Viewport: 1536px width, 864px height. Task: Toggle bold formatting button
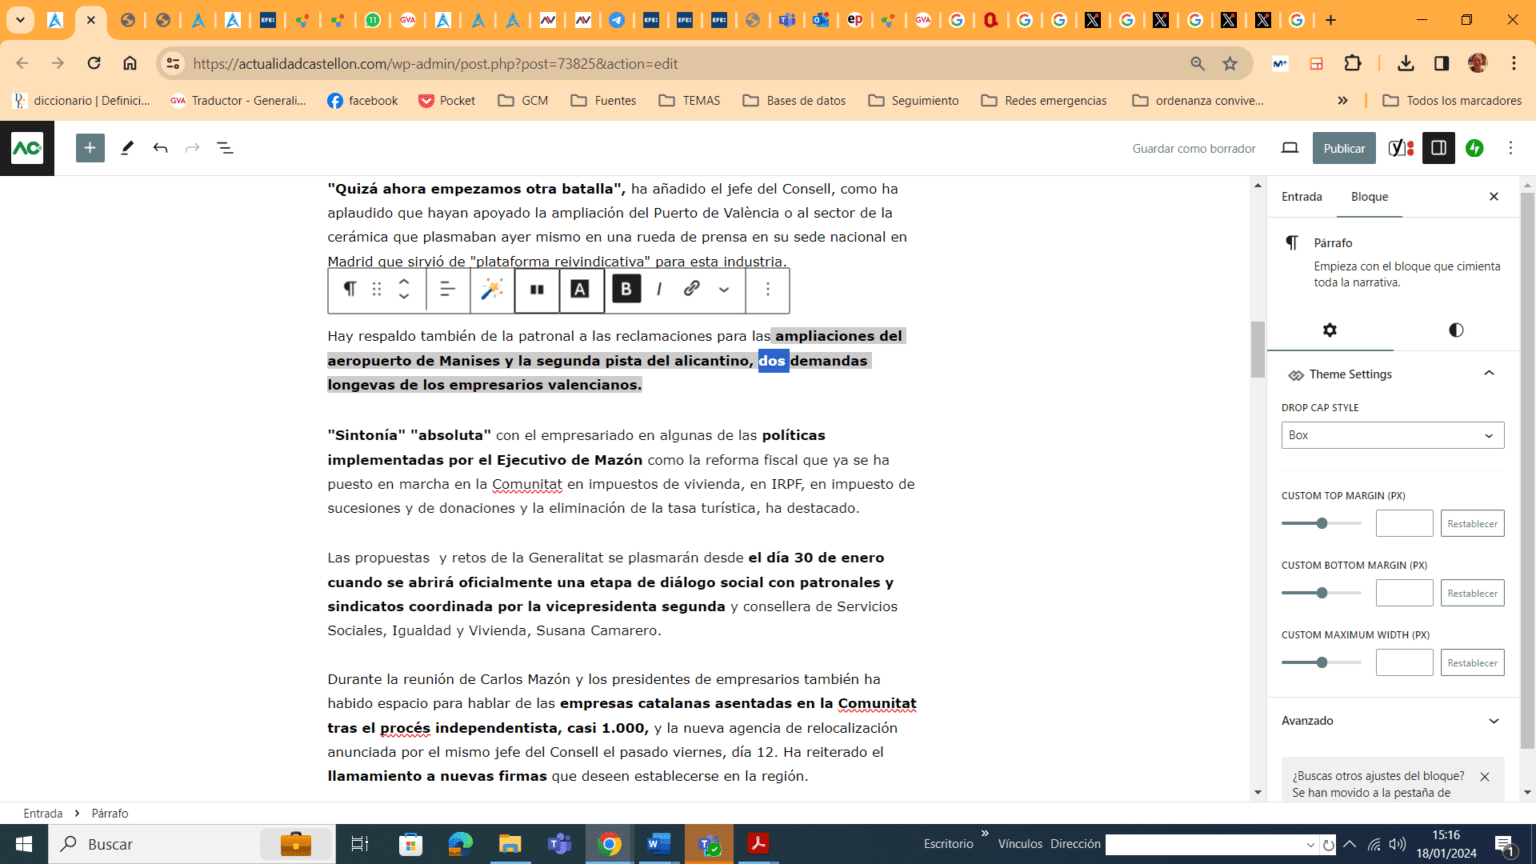click(626, 289)
